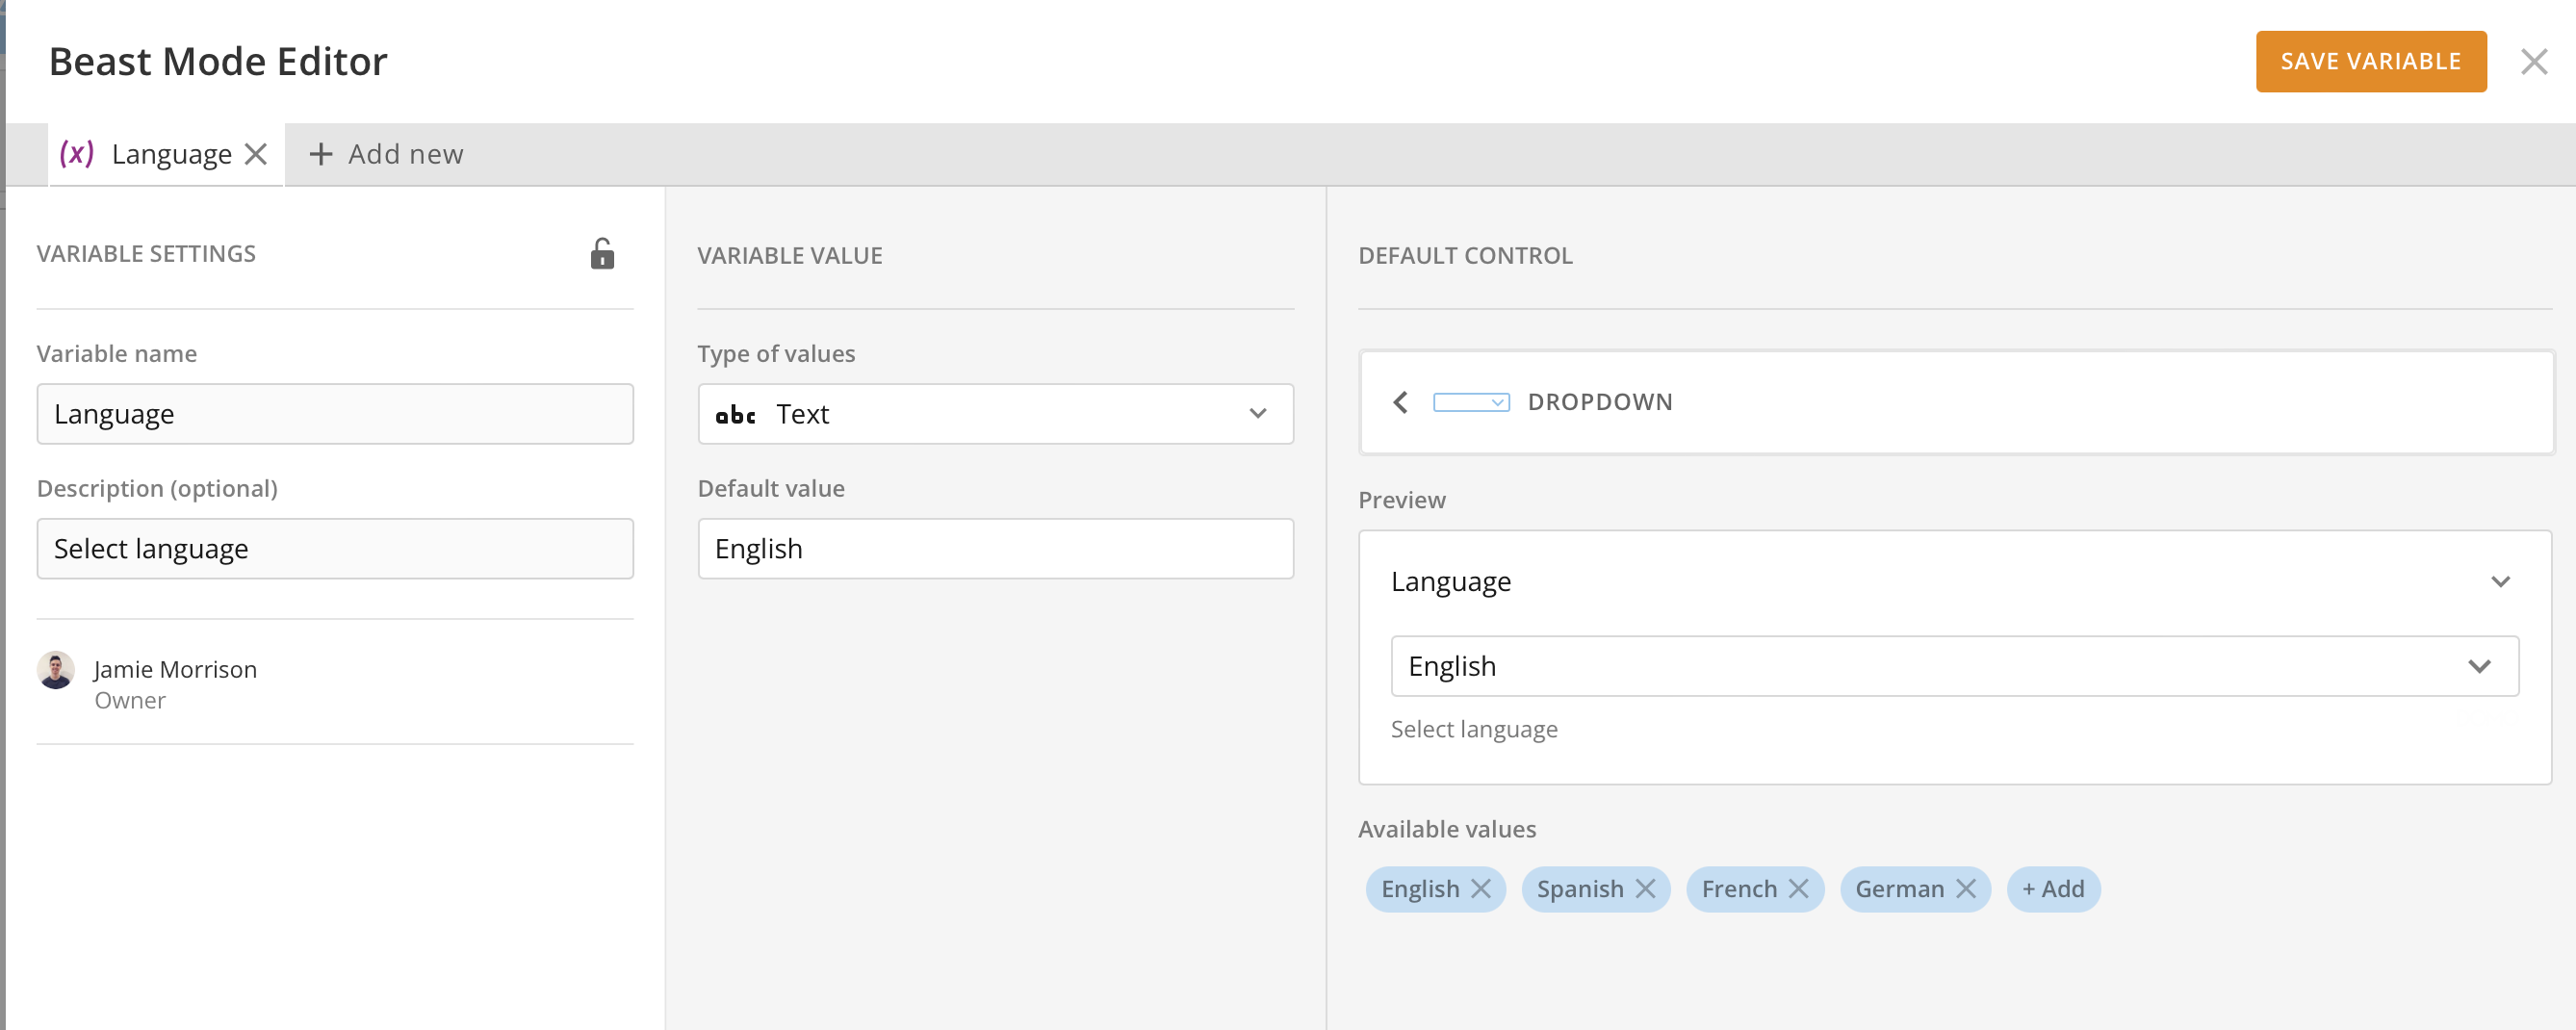Screen dimensions: 2576x1030
Task: Click the Select language preview hint
Action: click(1474, 730)
